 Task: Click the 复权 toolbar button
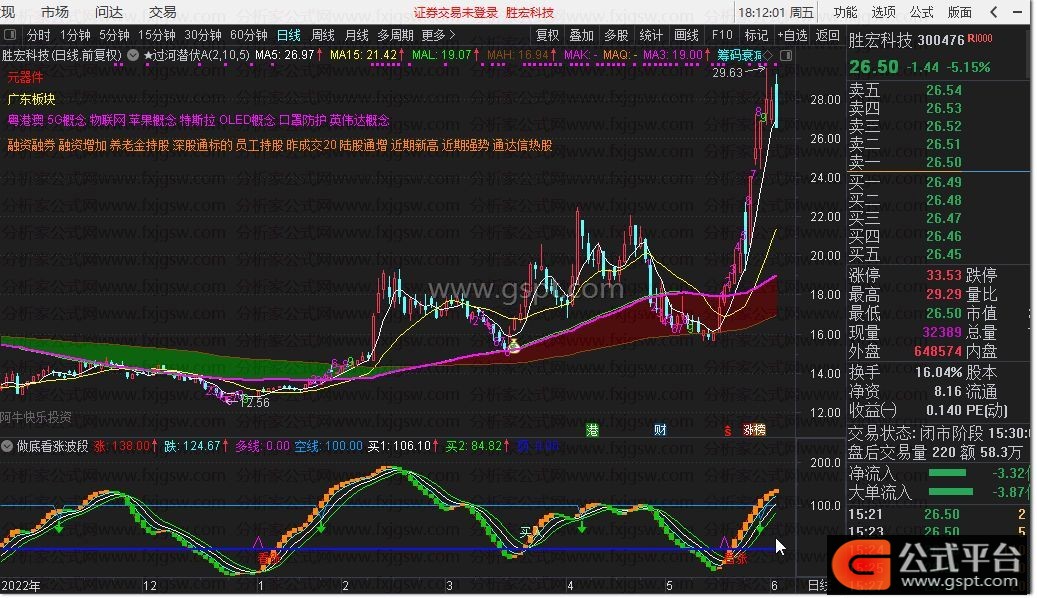547,35
